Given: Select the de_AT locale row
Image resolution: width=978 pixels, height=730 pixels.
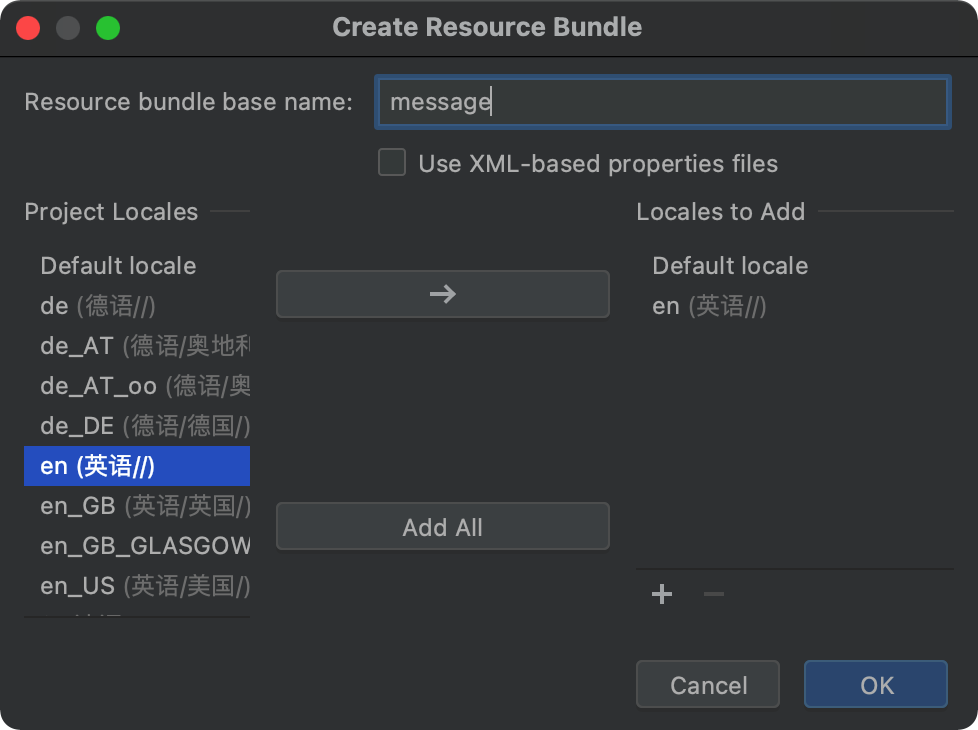Looking at the screenshot, I should 137,346.
